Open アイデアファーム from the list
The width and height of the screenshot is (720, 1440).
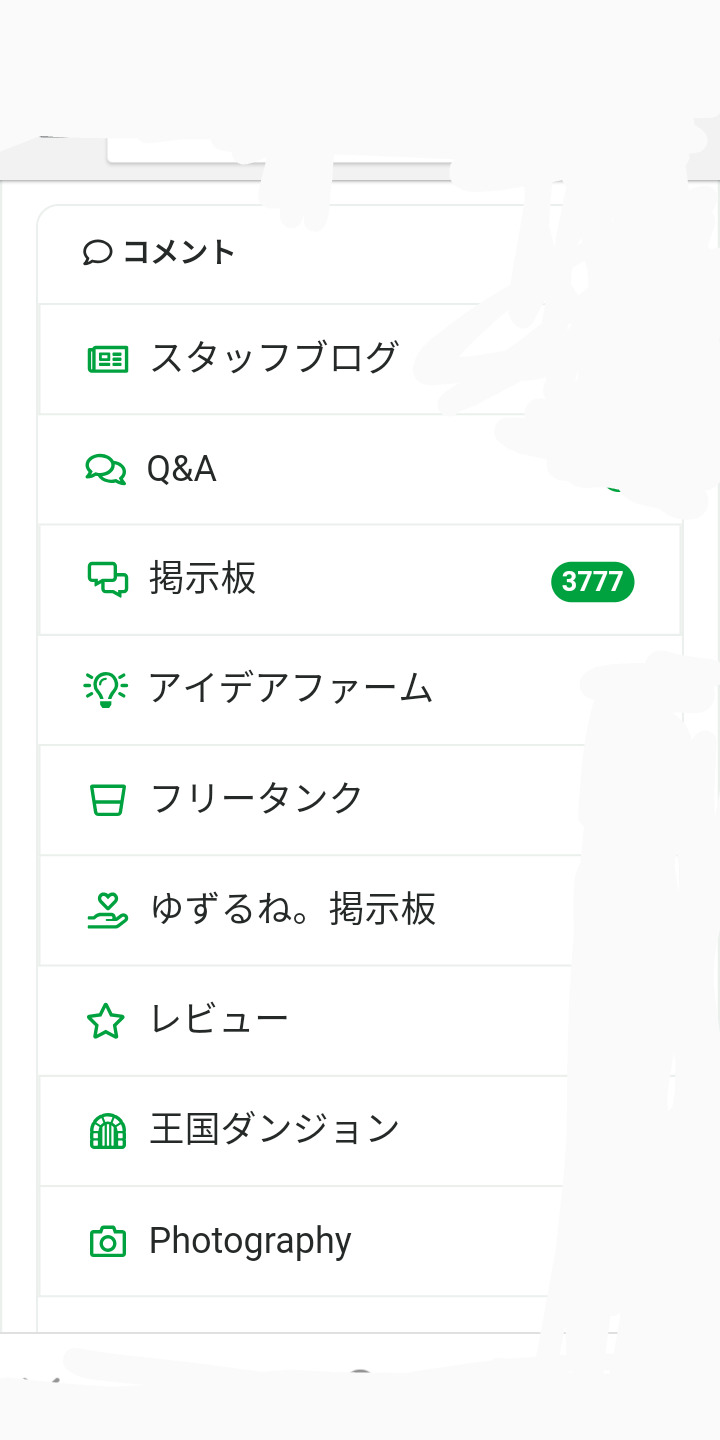click(x=290, y=689)
